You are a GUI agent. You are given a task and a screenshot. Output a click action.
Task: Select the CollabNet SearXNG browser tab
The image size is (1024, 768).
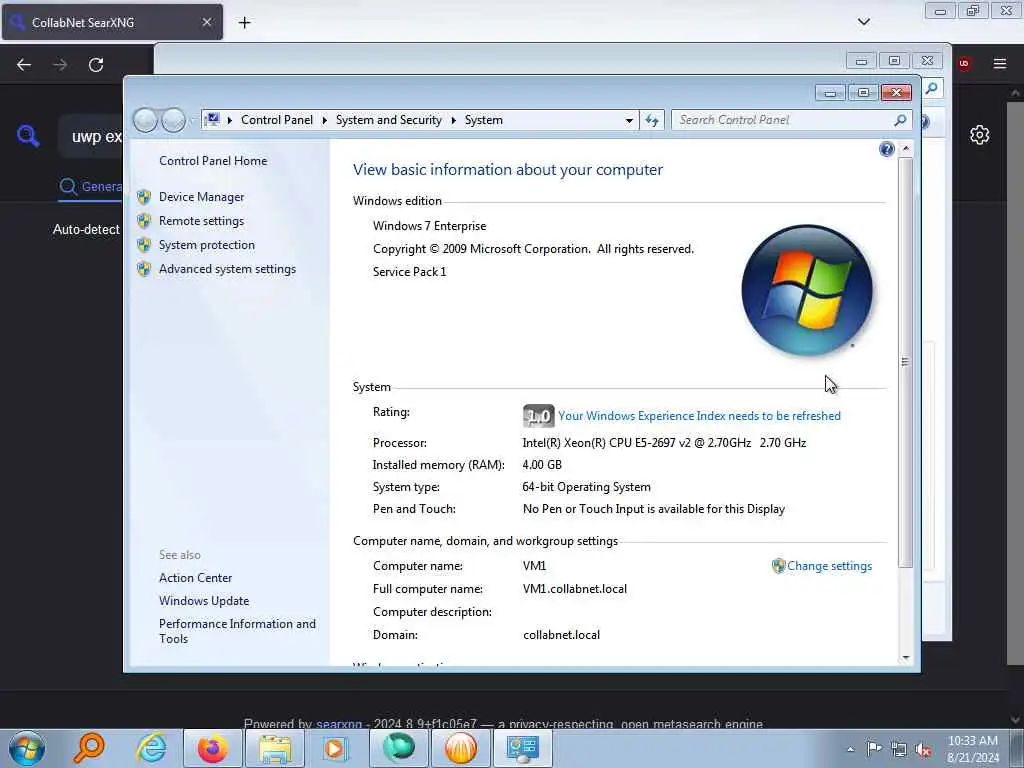112,22
